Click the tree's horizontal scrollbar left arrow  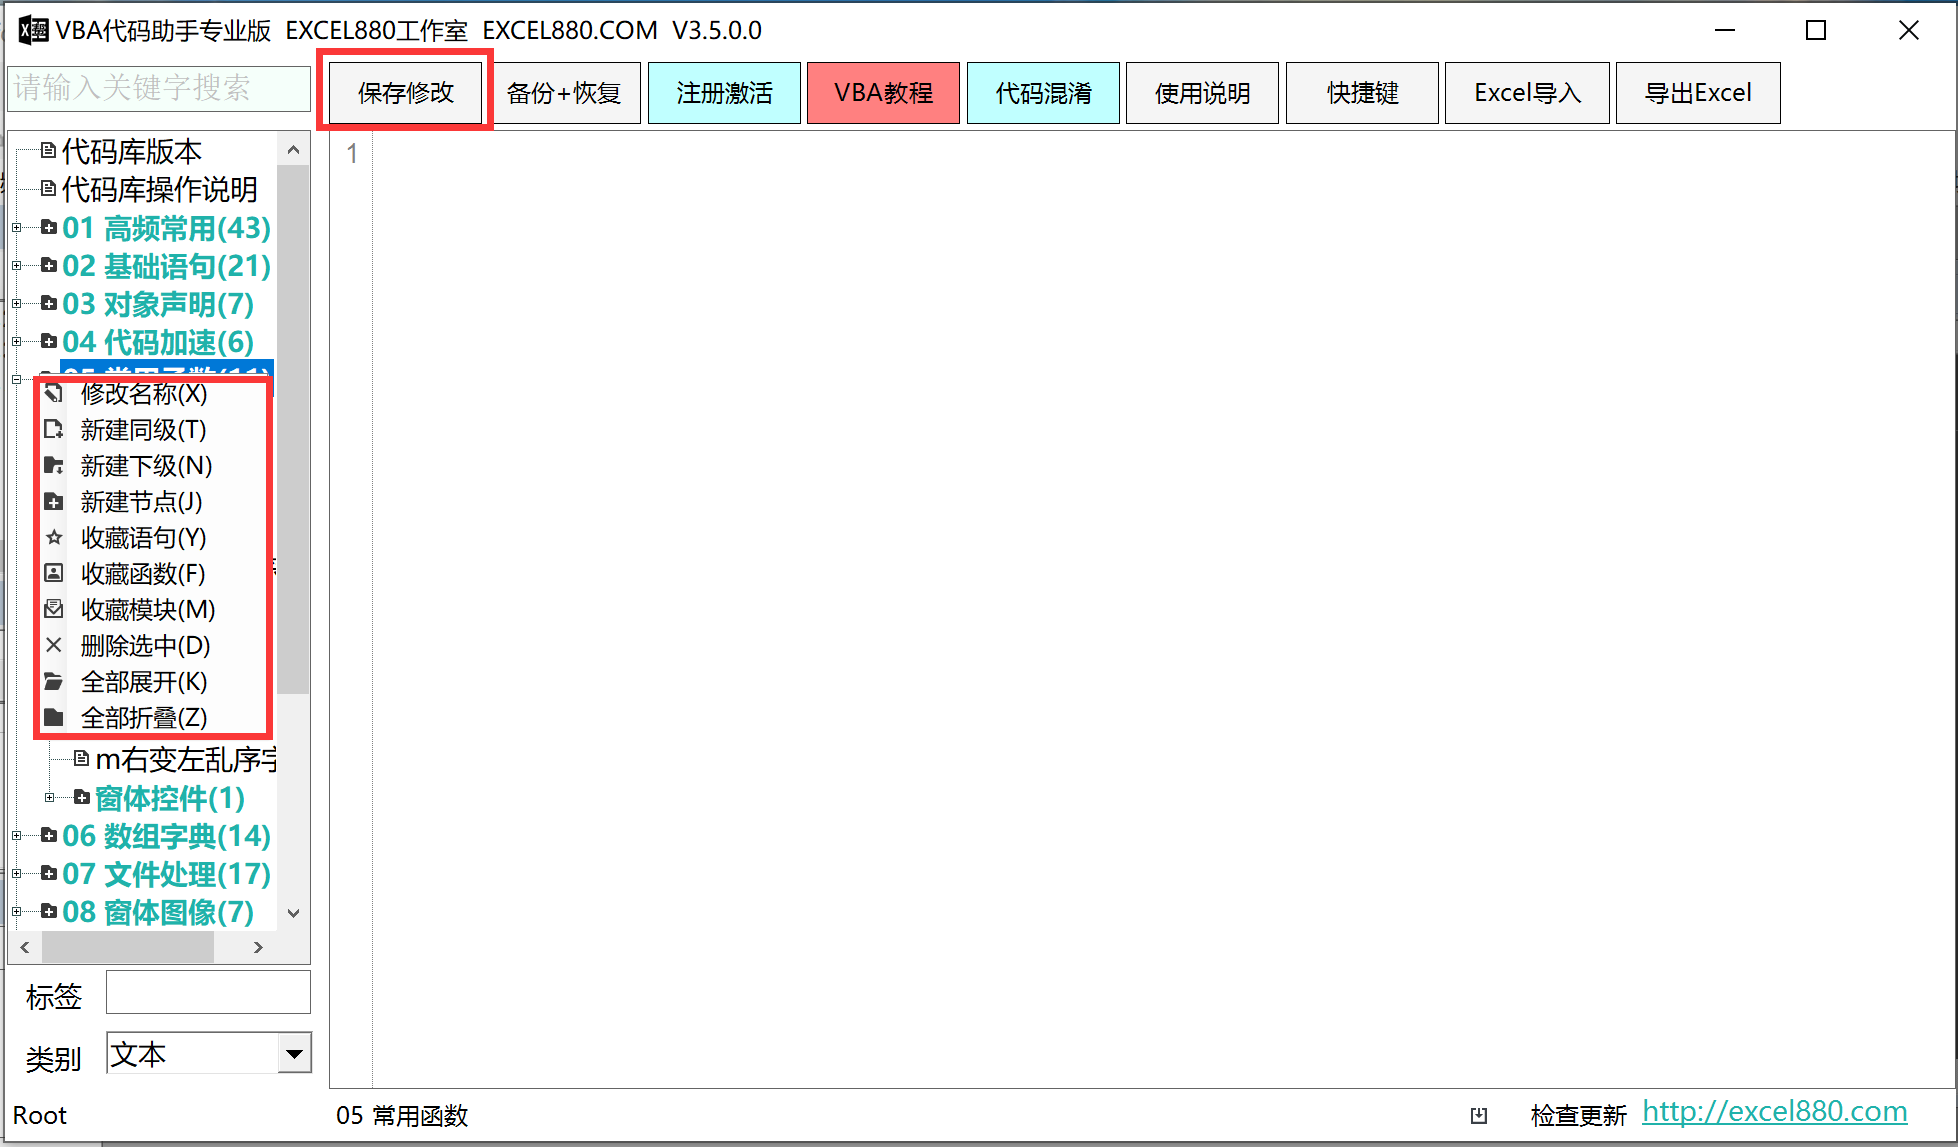tap(24, 947)
